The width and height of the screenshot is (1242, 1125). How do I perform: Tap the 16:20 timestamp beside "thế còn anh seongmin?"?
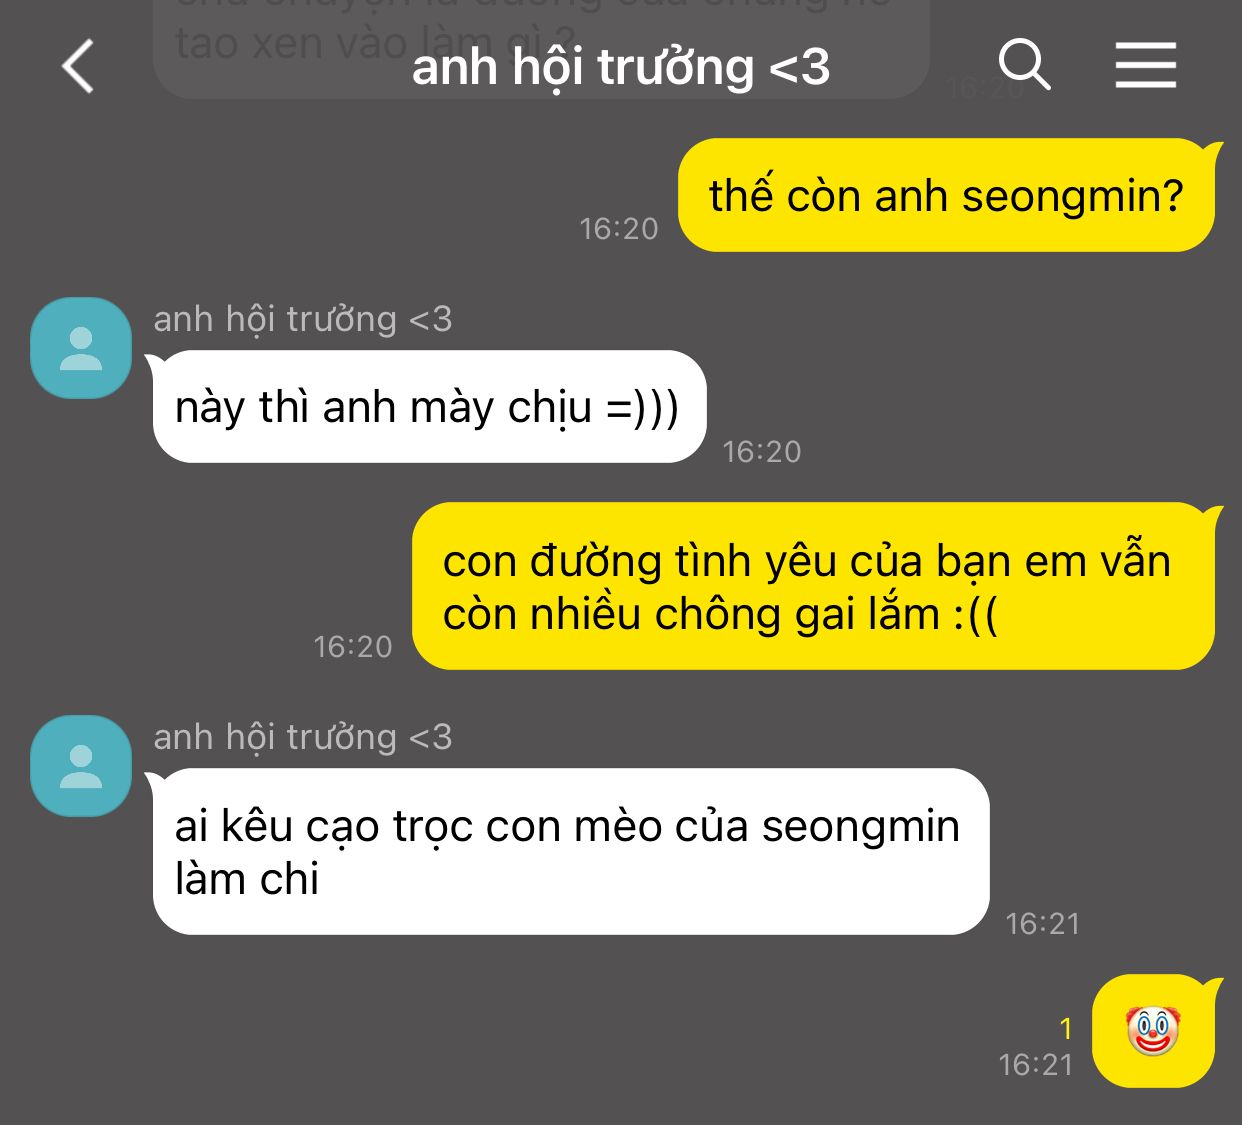pyautogui.click(x=619, y=229)
